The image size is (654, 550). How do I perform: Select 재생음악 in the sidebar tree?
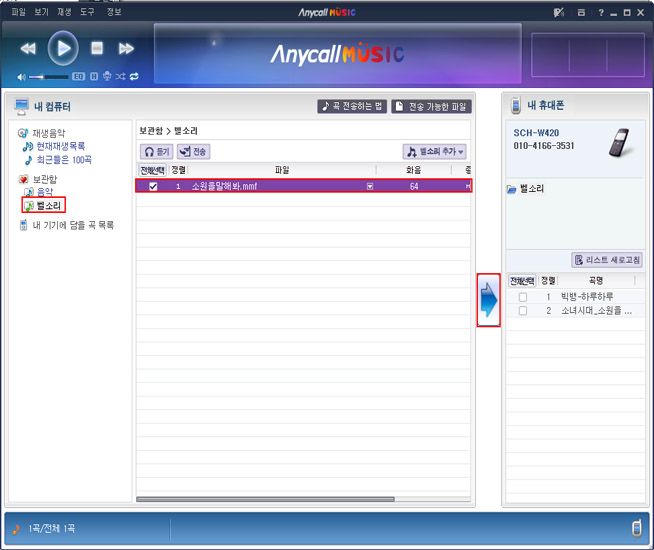click(x=49, y=133)
